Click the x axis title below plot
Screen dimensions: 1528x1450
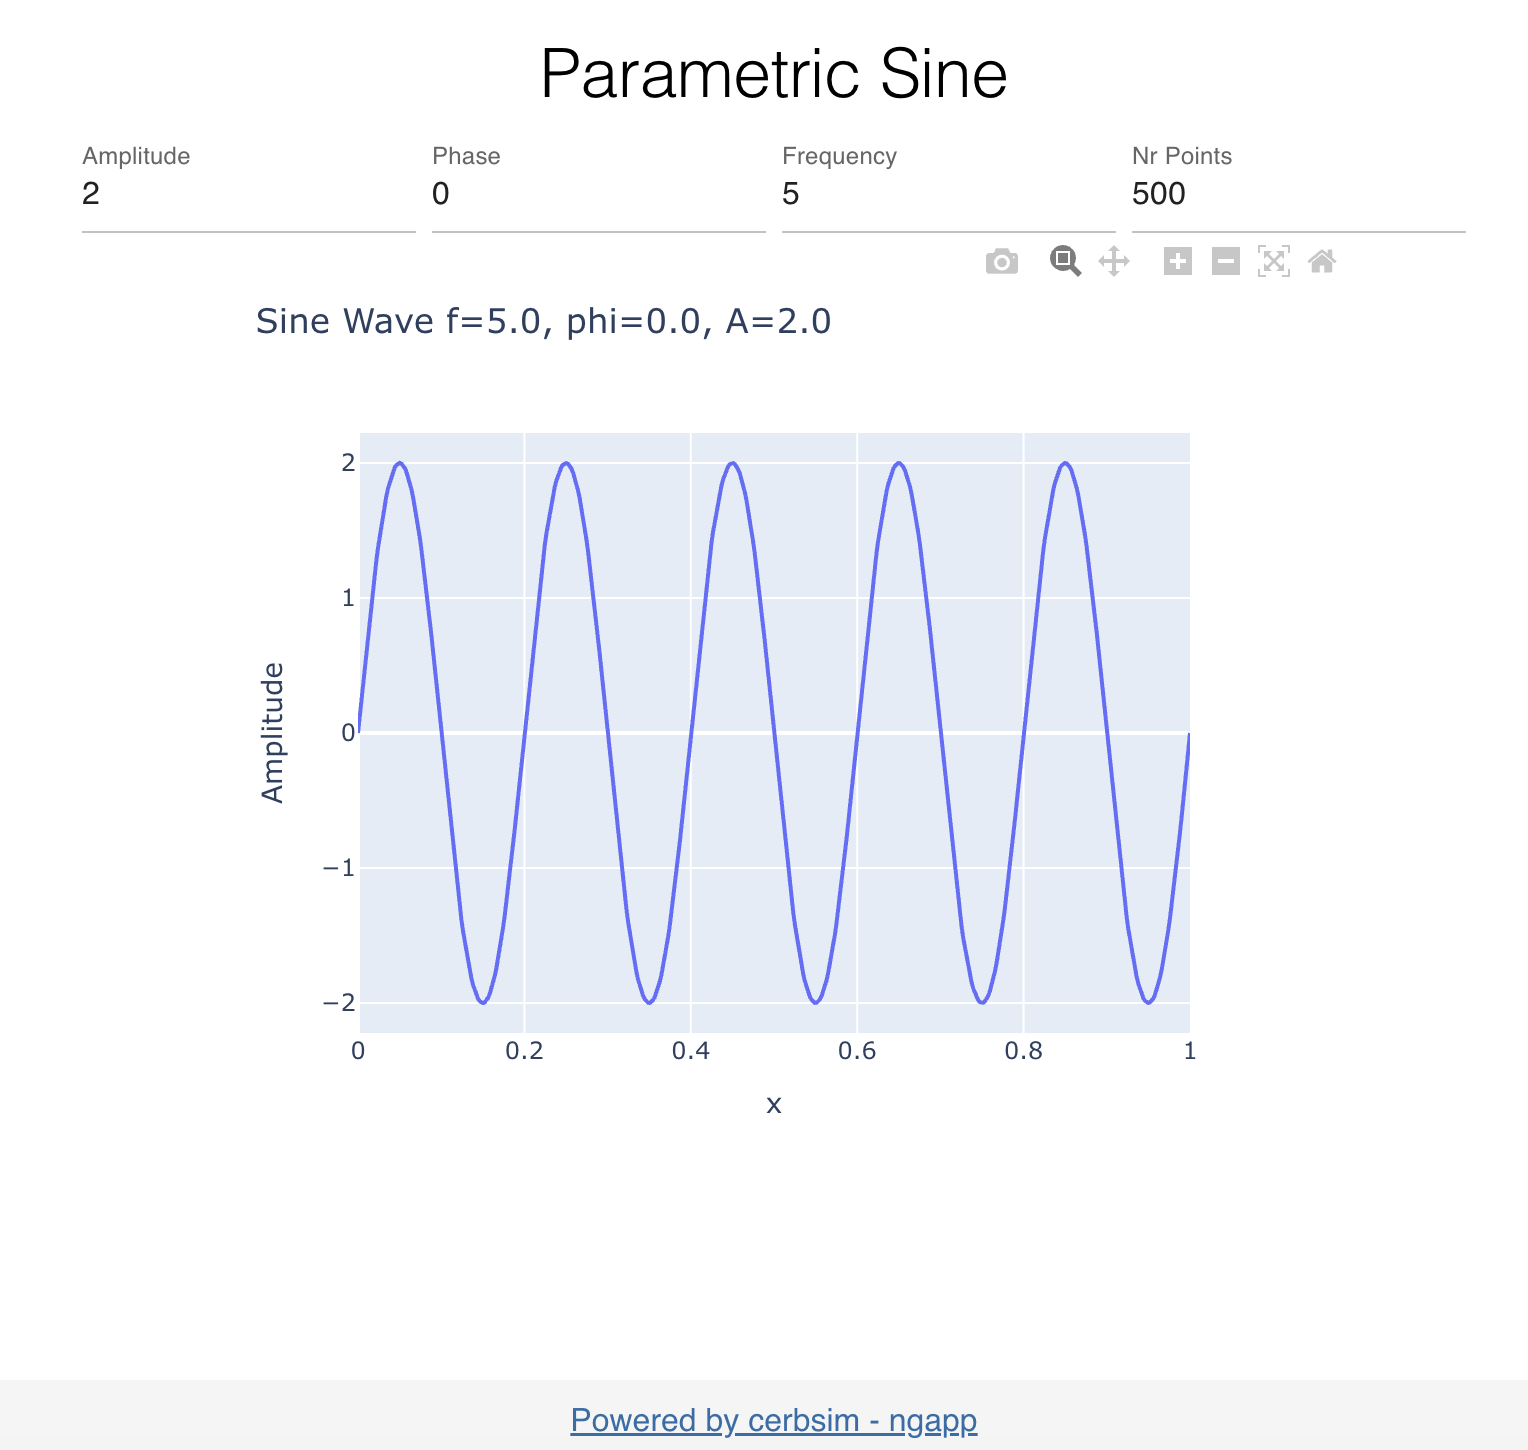point(773,1104)
